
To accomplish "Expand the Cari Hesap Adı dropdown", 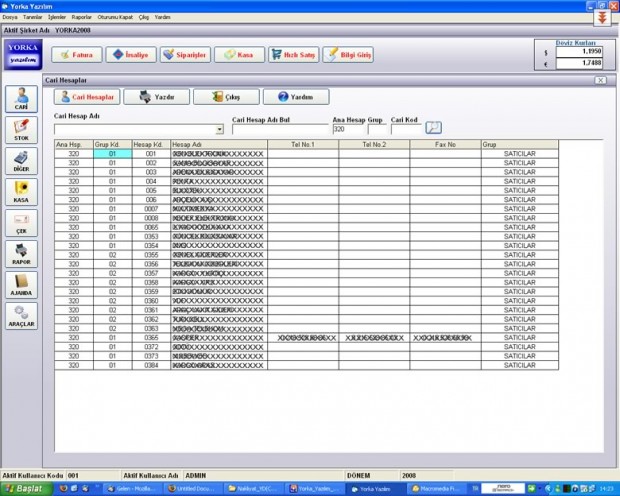I will coord(219,129).
